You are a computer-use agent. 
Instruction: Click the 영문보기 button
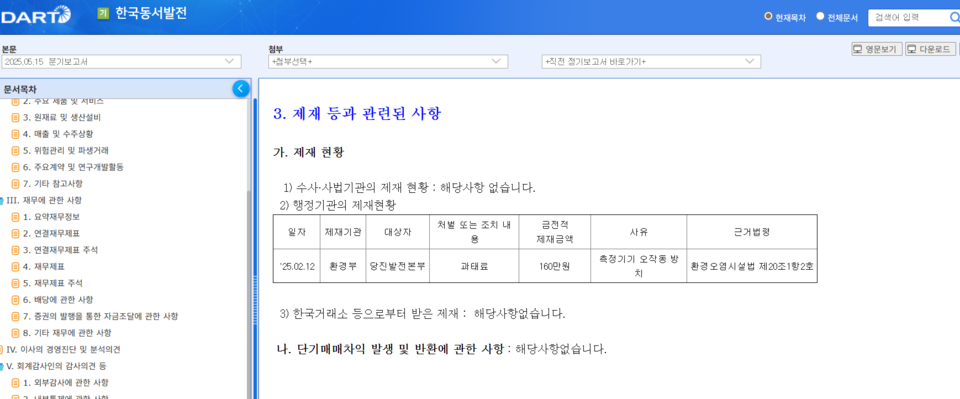tap(877, 49)
